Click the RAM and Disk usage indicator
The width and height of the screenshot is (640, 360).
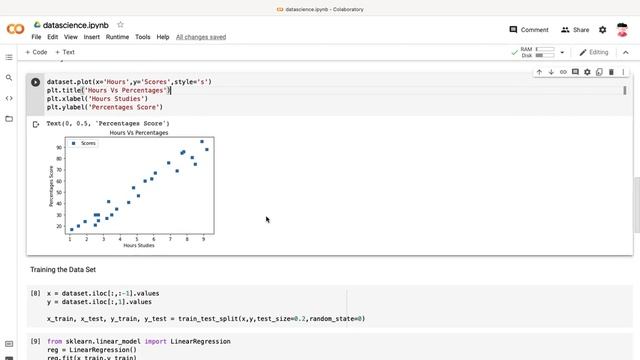click(533, 52)
